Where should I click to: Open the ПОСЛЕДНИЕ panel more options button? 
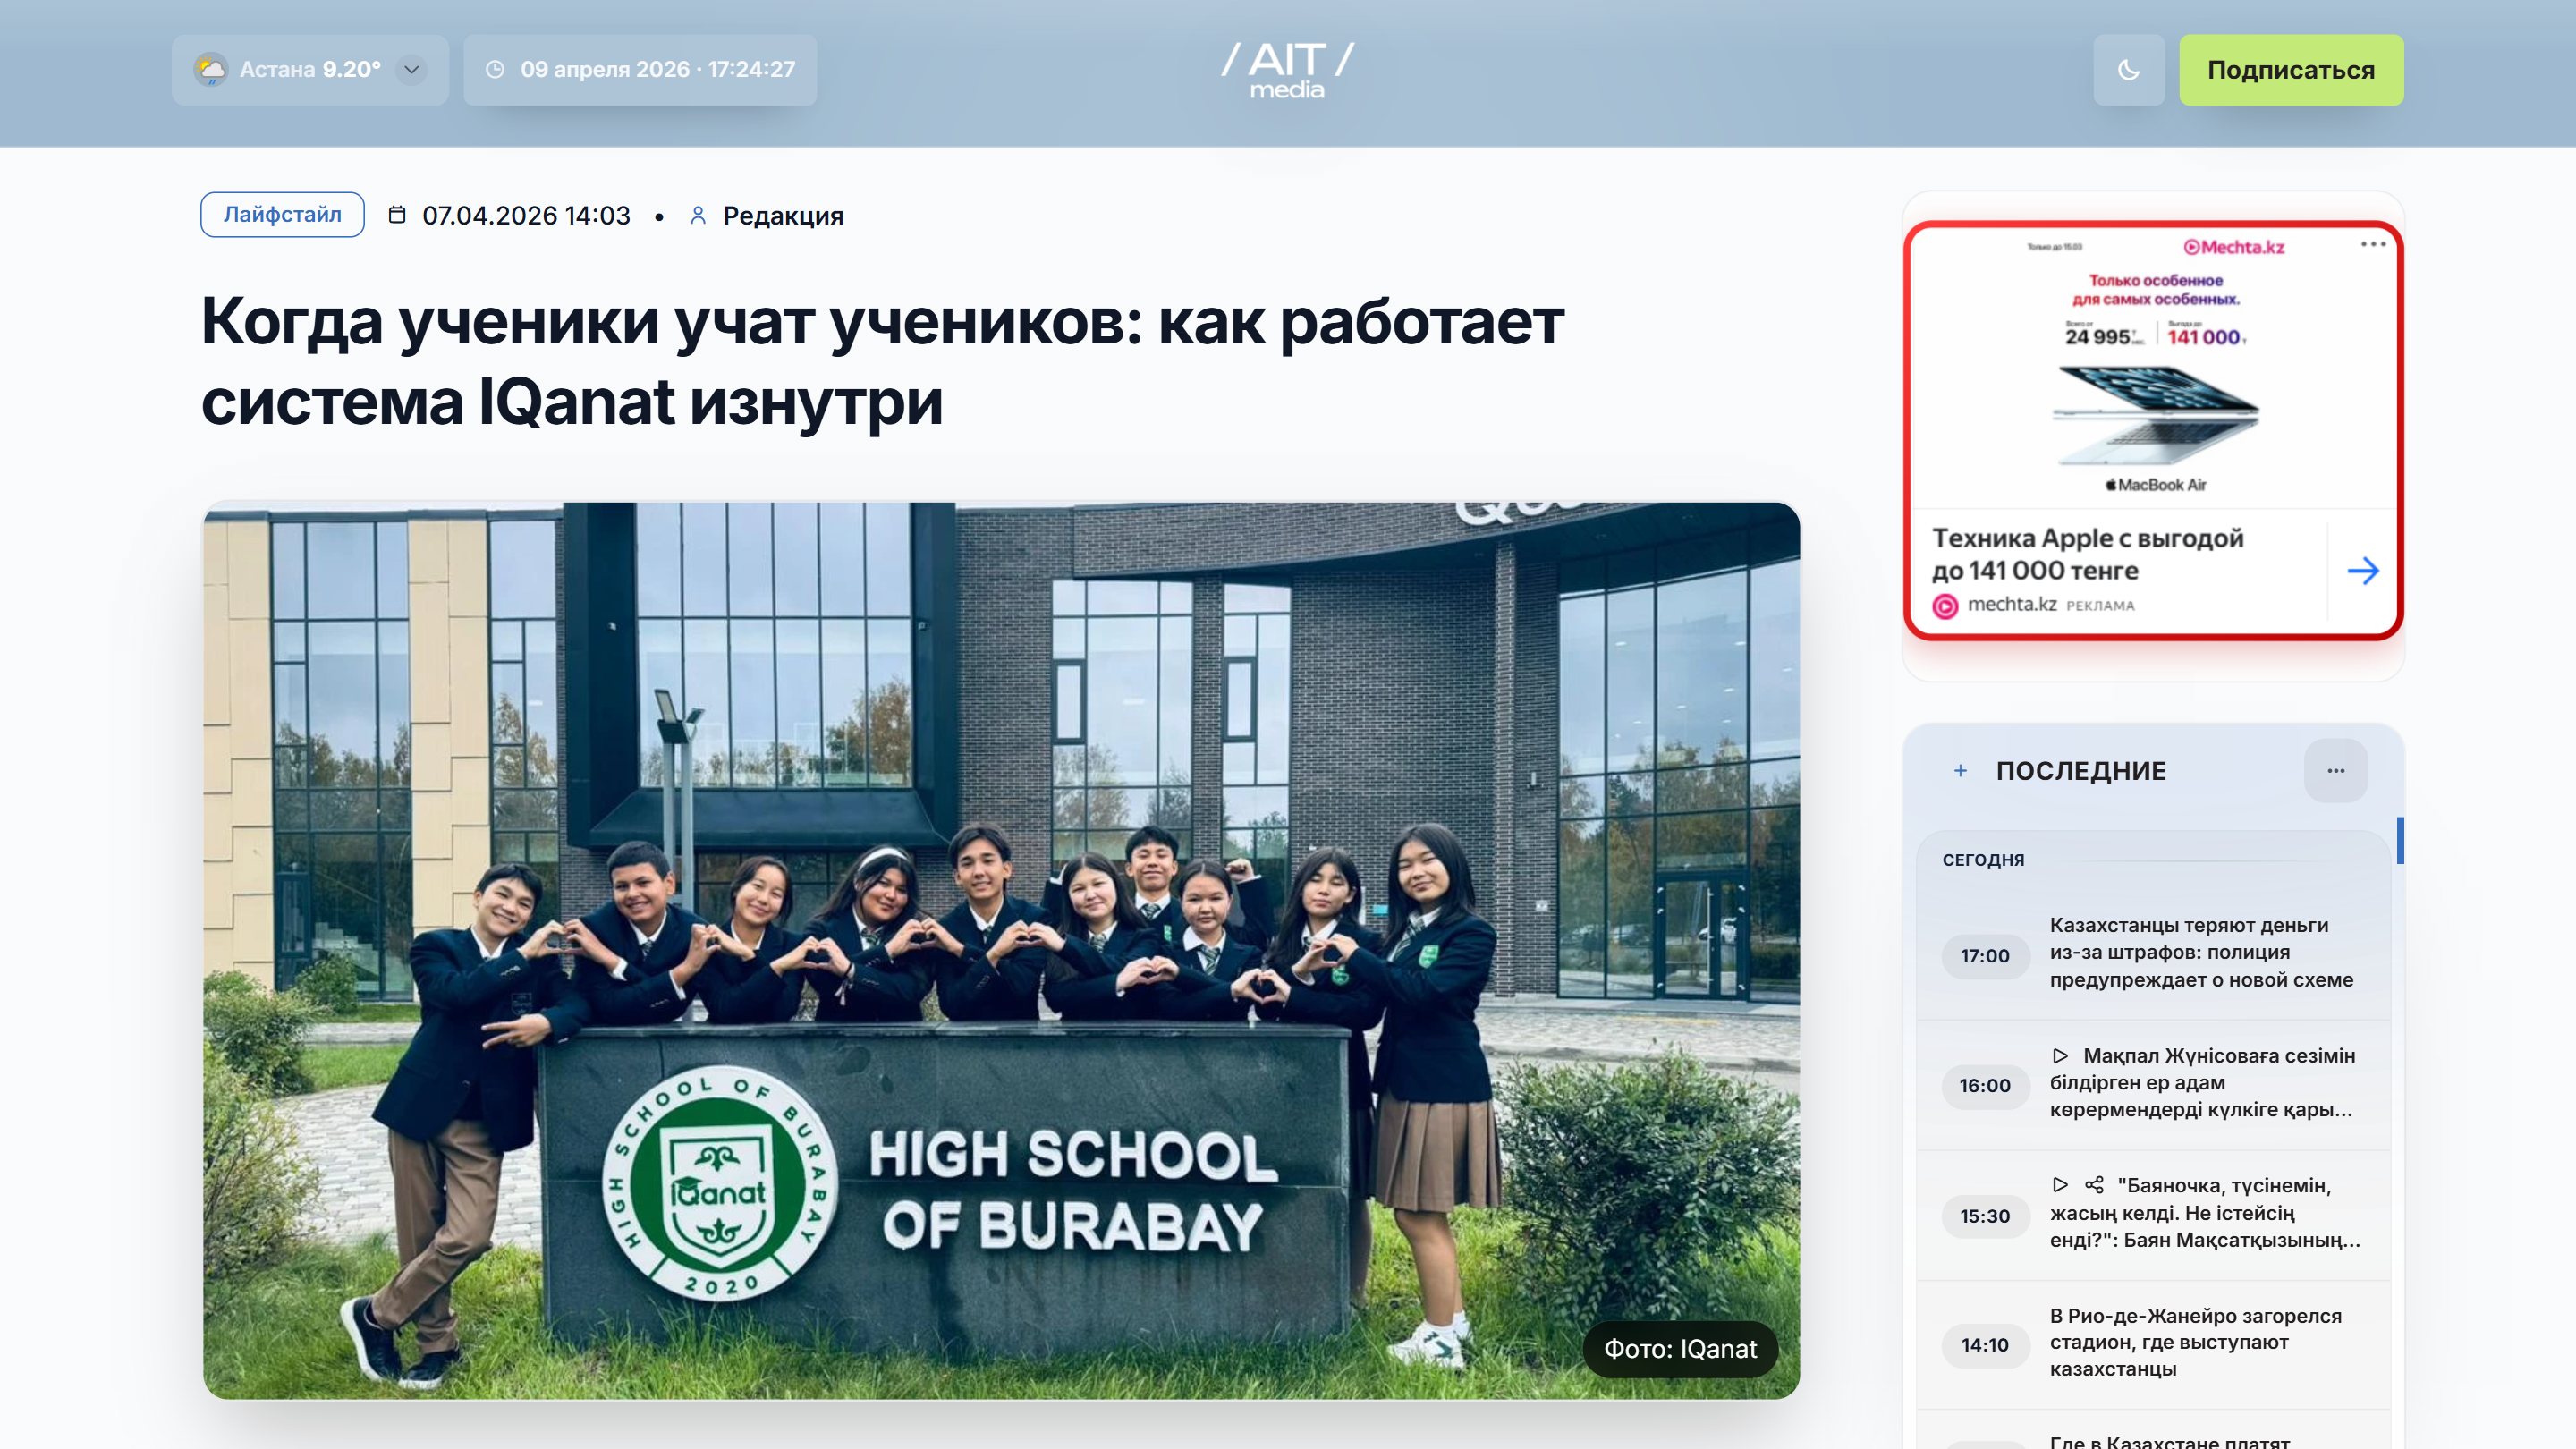point(2335,770)
